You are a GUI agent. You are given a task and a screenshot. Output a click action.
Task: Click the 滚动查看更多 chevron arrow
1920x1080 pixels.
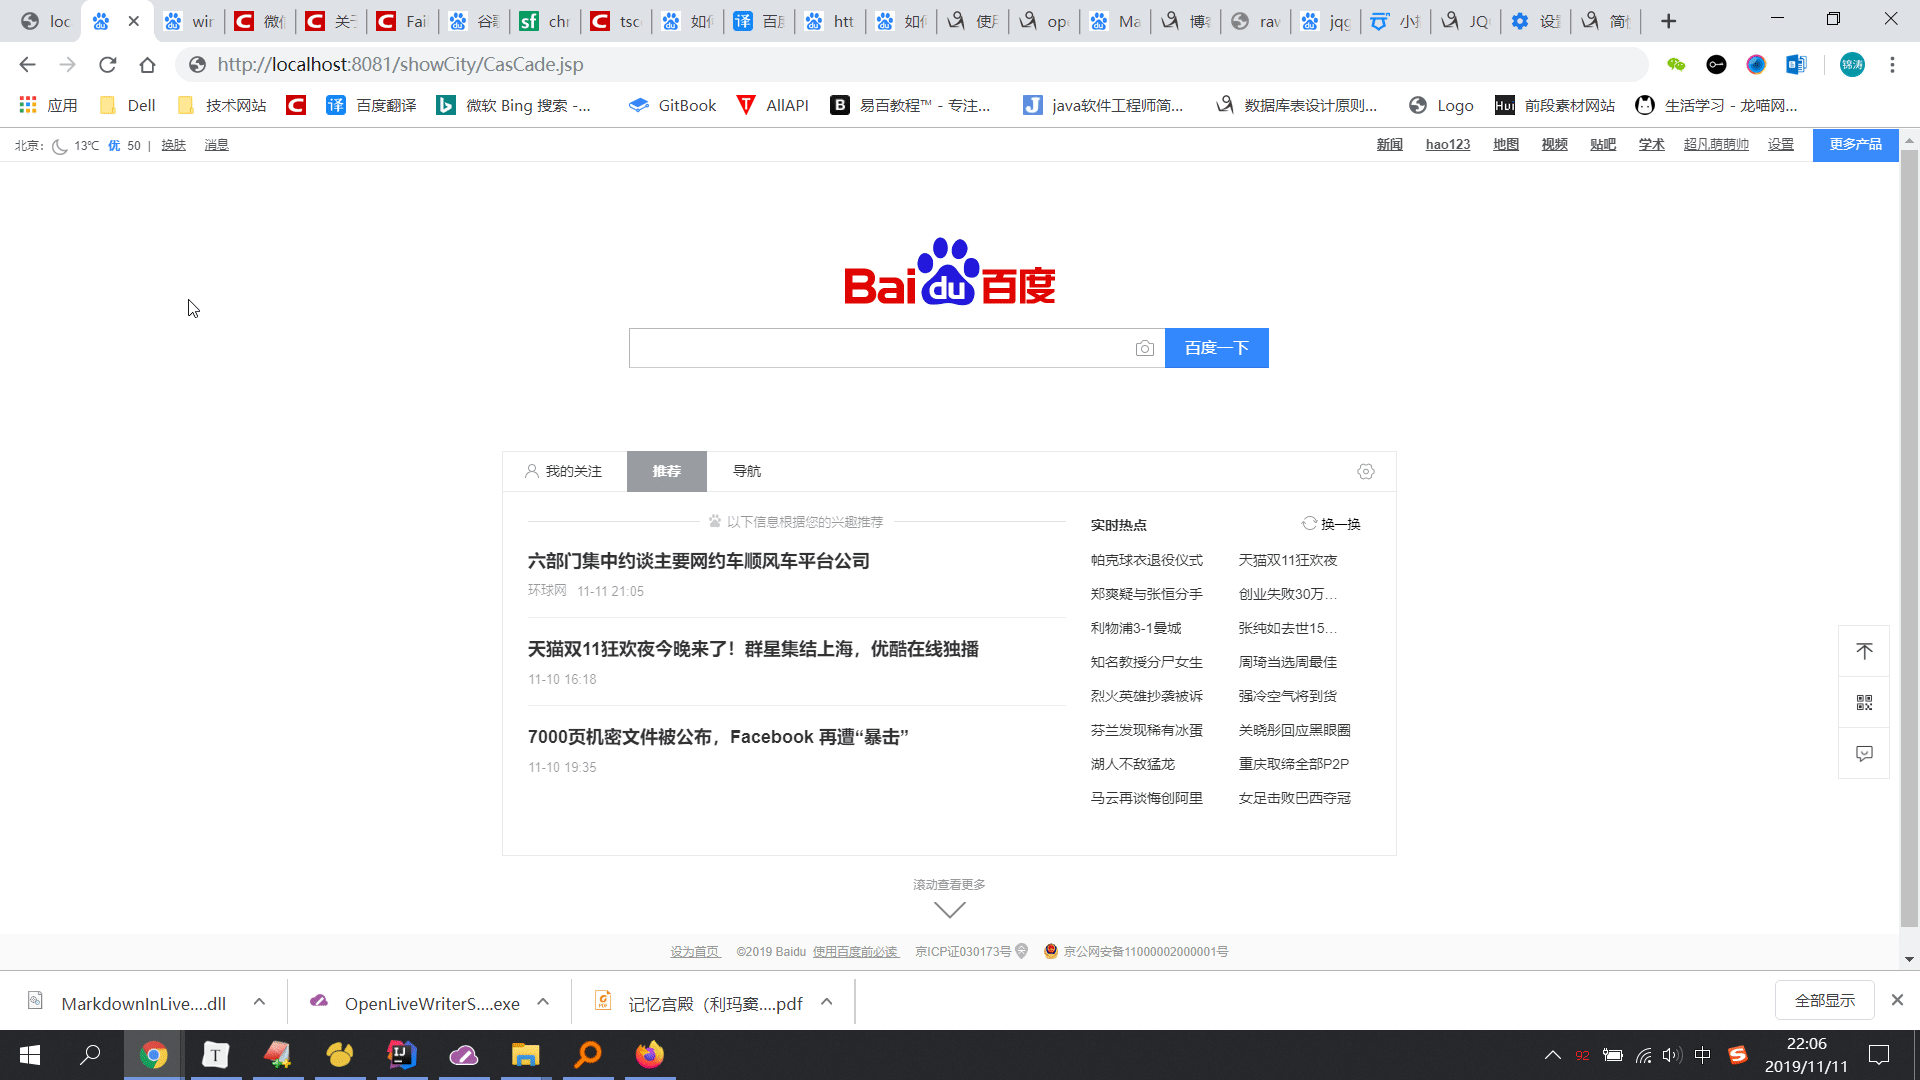point(948,908)
